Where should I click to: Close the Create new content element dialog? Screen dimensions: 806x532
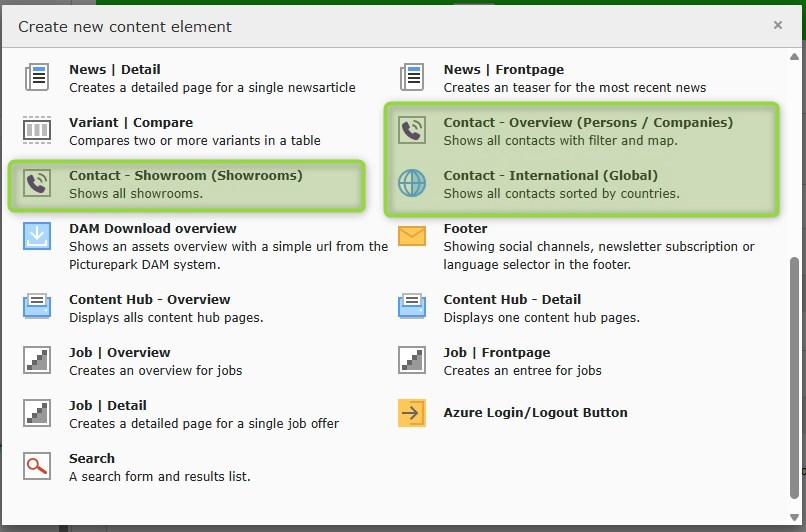pyautogui.click(x=778, y=26)
